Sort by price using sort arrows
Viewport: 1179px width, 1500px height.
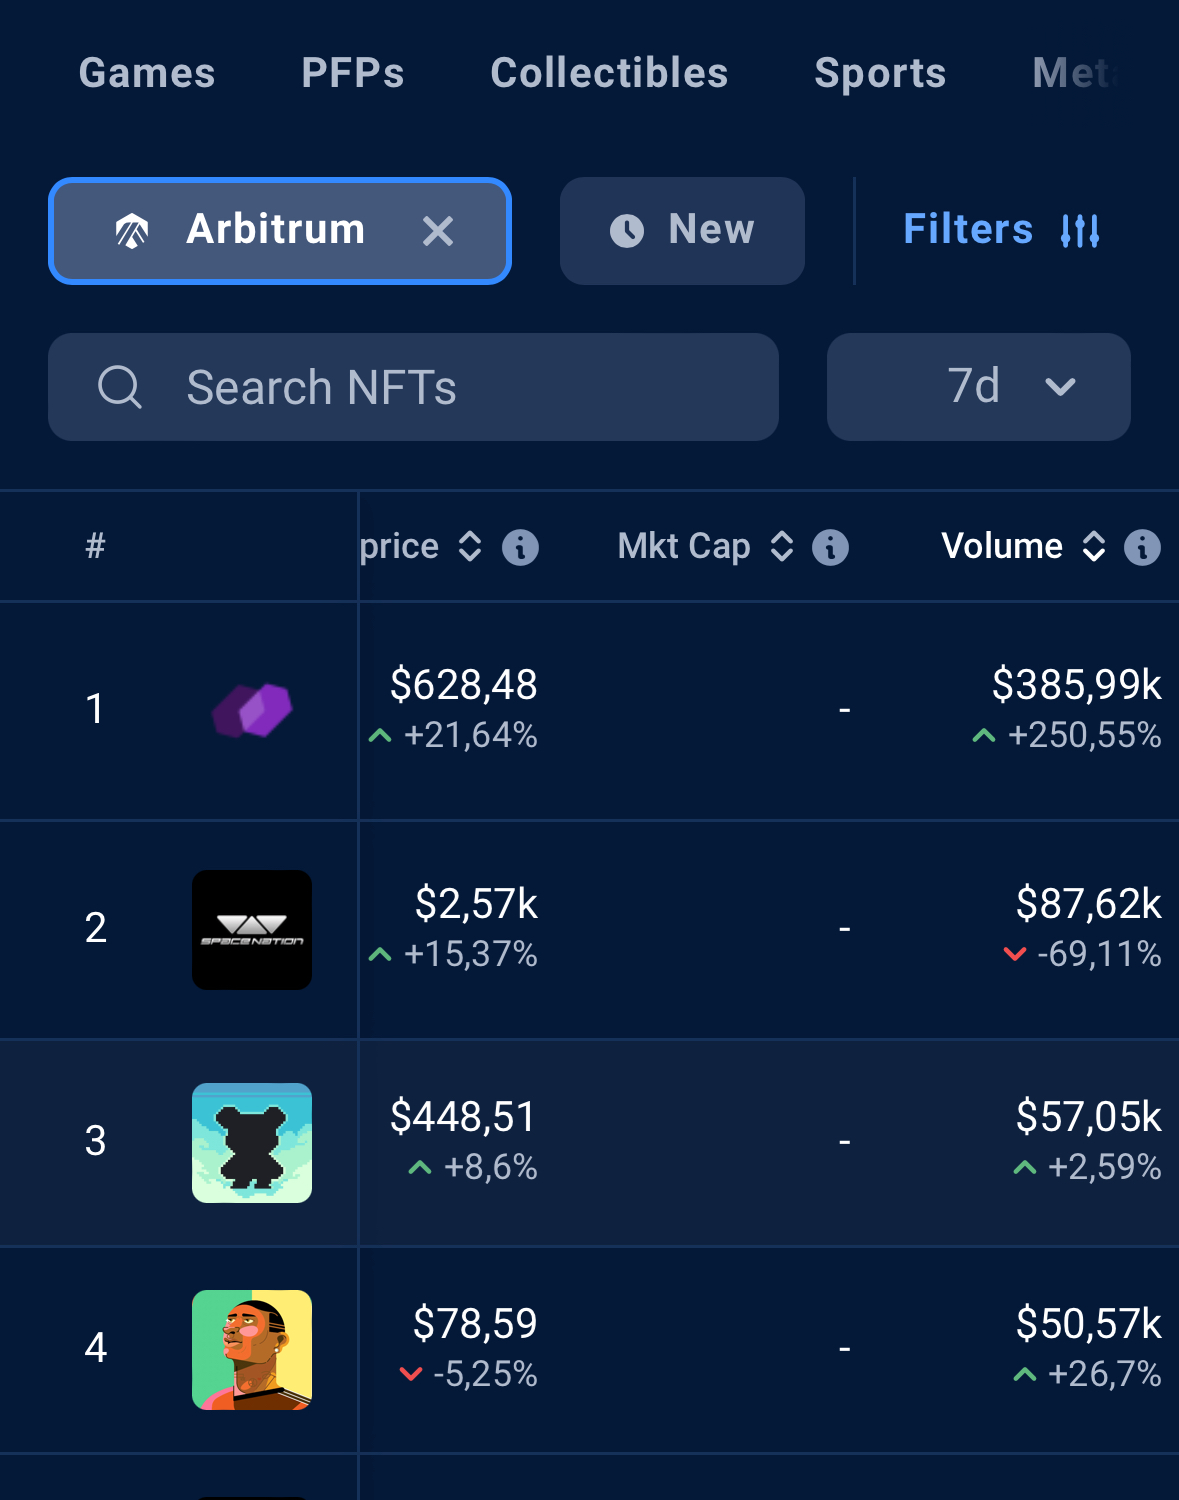470,546
